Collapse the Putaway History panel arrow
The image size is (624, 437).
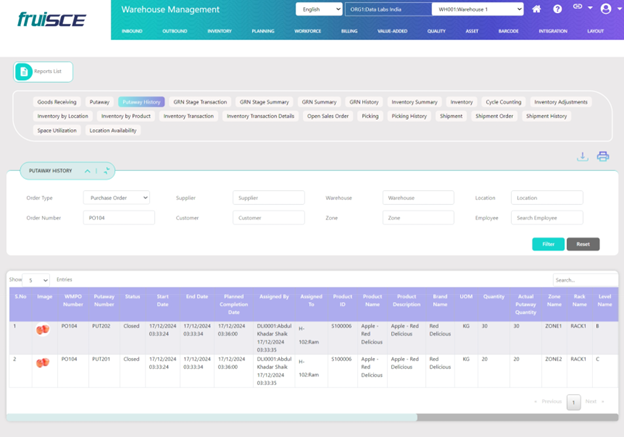pos(87,171)
